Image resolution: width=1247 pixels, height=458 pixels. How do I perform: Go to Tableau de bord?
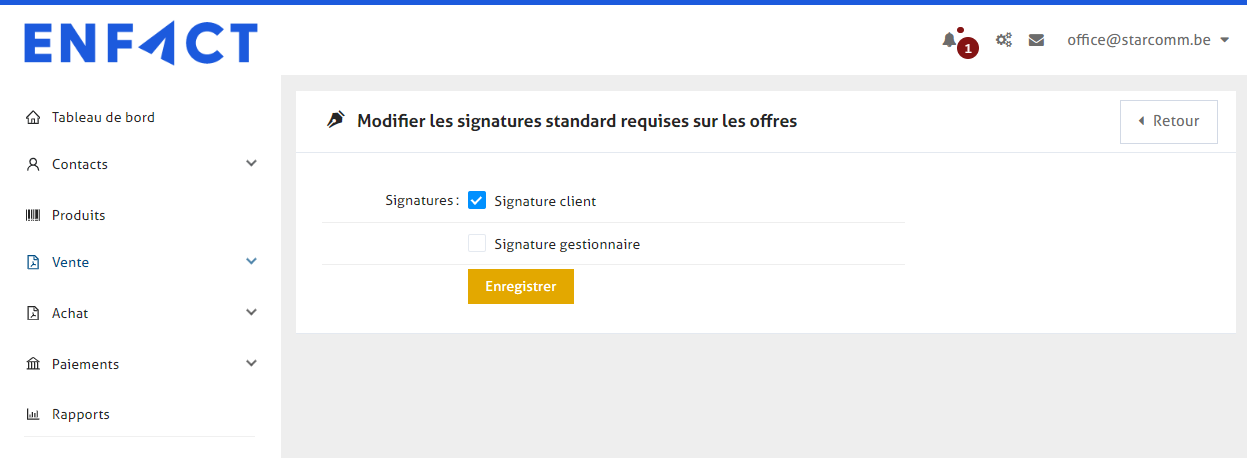(103, 117)
